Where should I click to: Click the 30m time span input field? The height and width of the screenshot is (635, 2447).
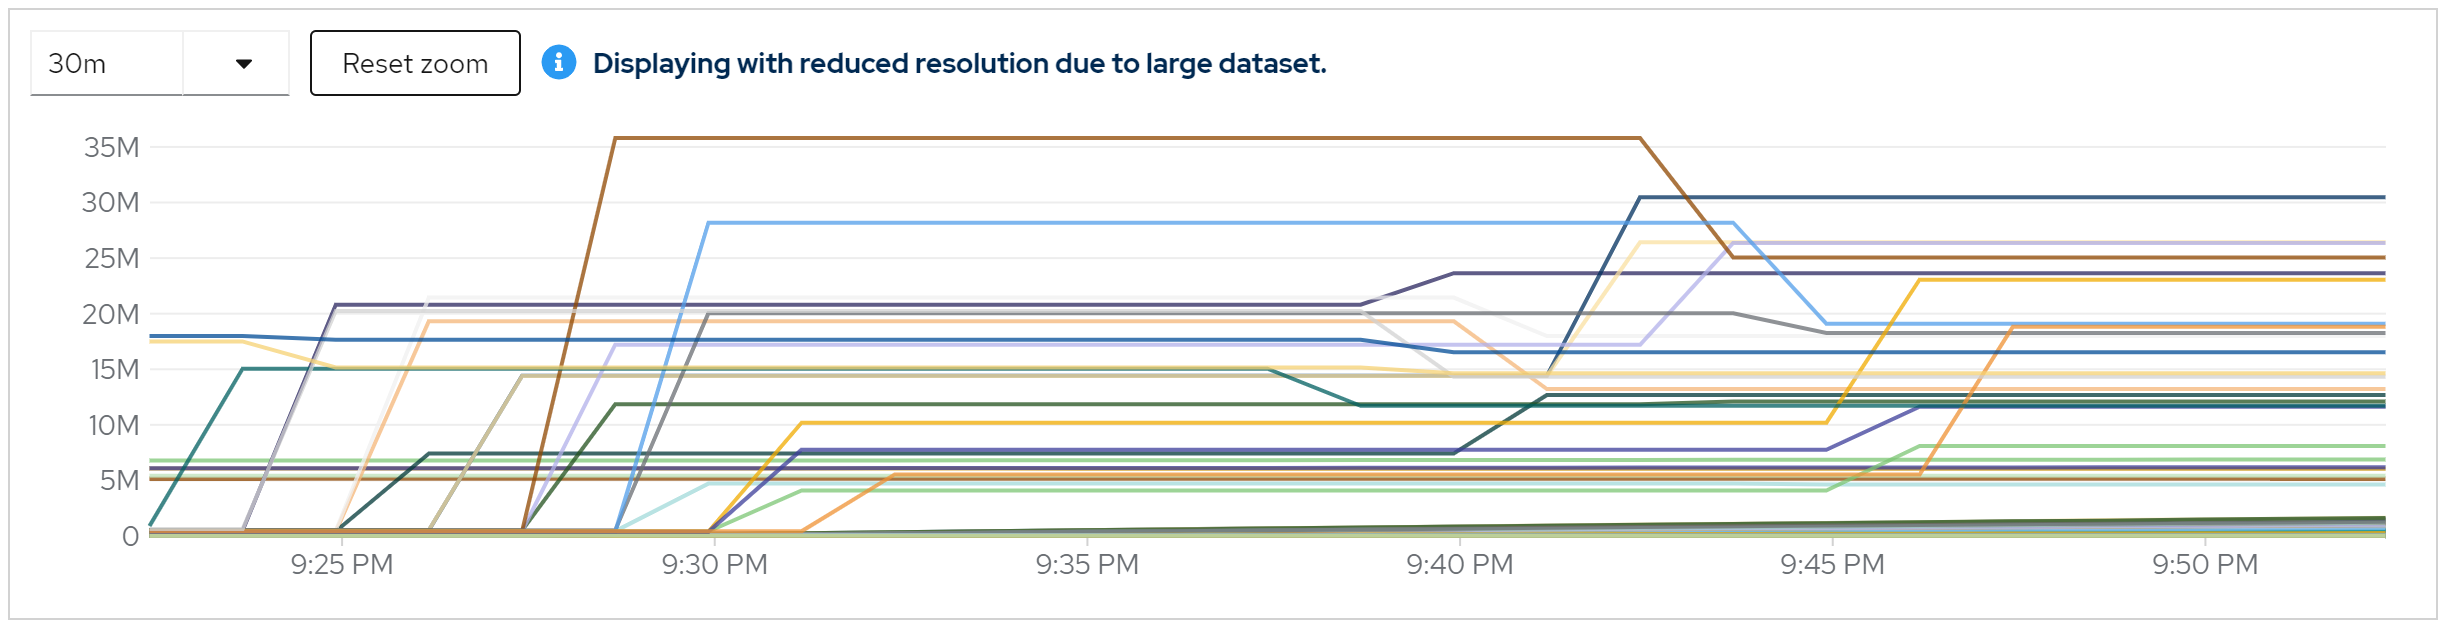(x=107, y=64)
